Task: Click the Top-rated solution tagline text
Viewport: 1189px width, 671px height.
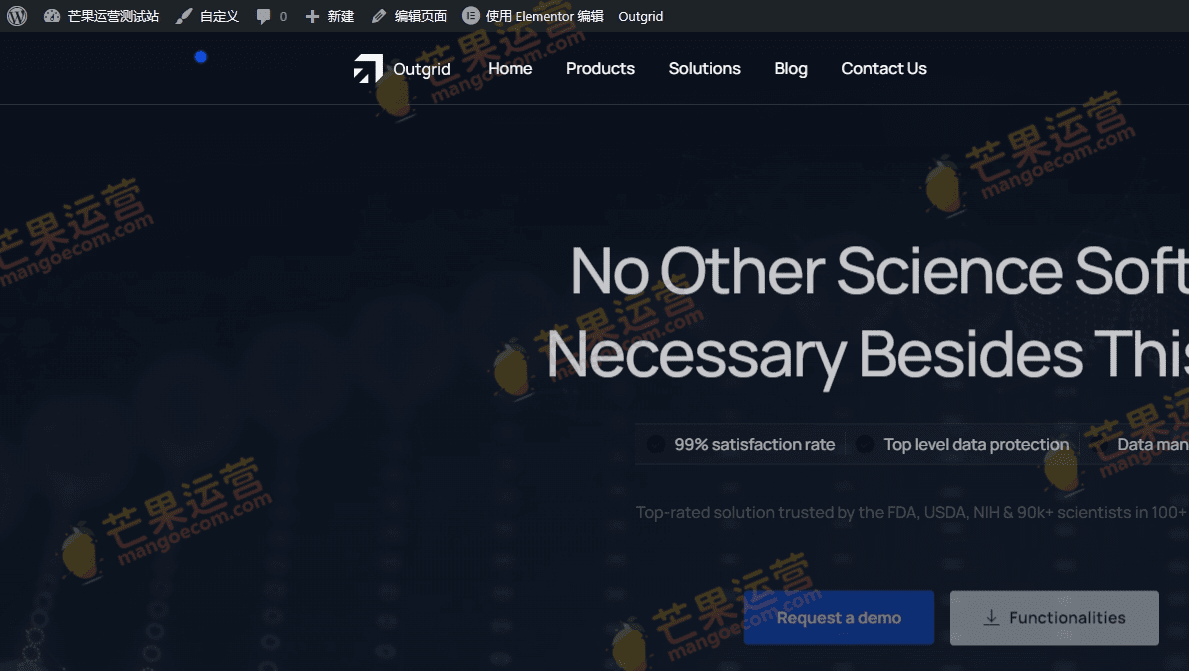Action: tap(912, 513)
